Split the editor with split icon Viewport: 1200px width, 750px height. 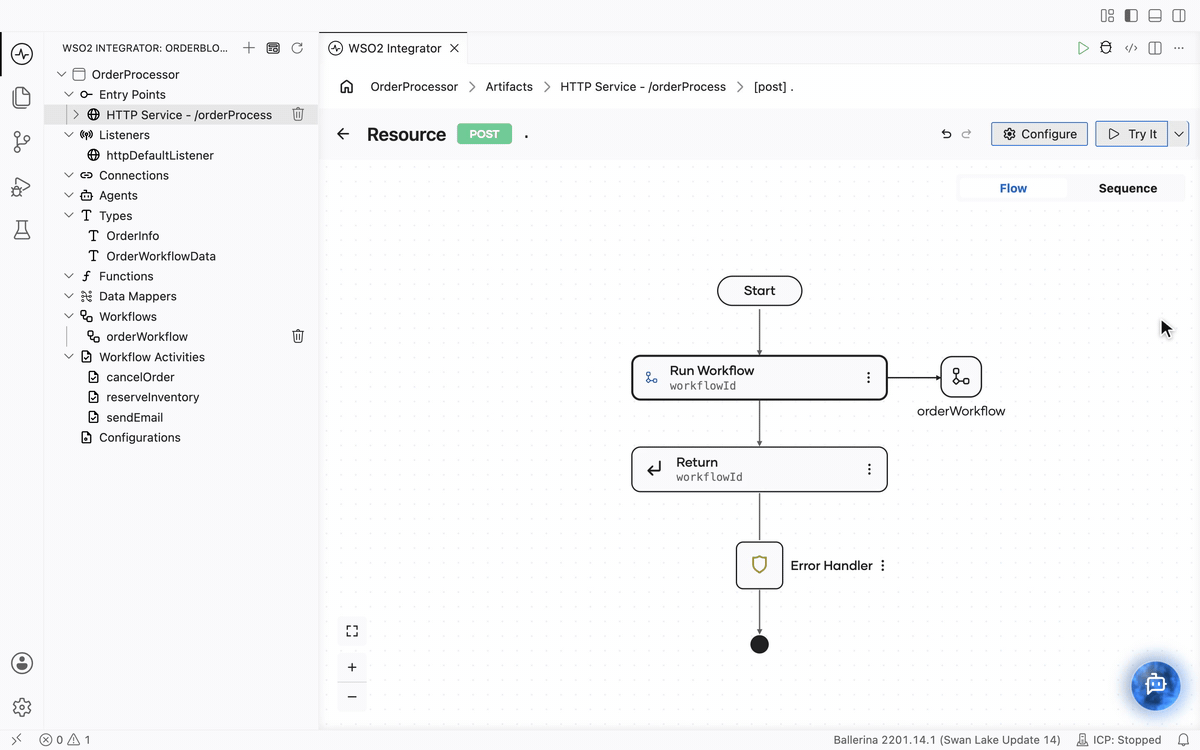[x=1155, y=48]
